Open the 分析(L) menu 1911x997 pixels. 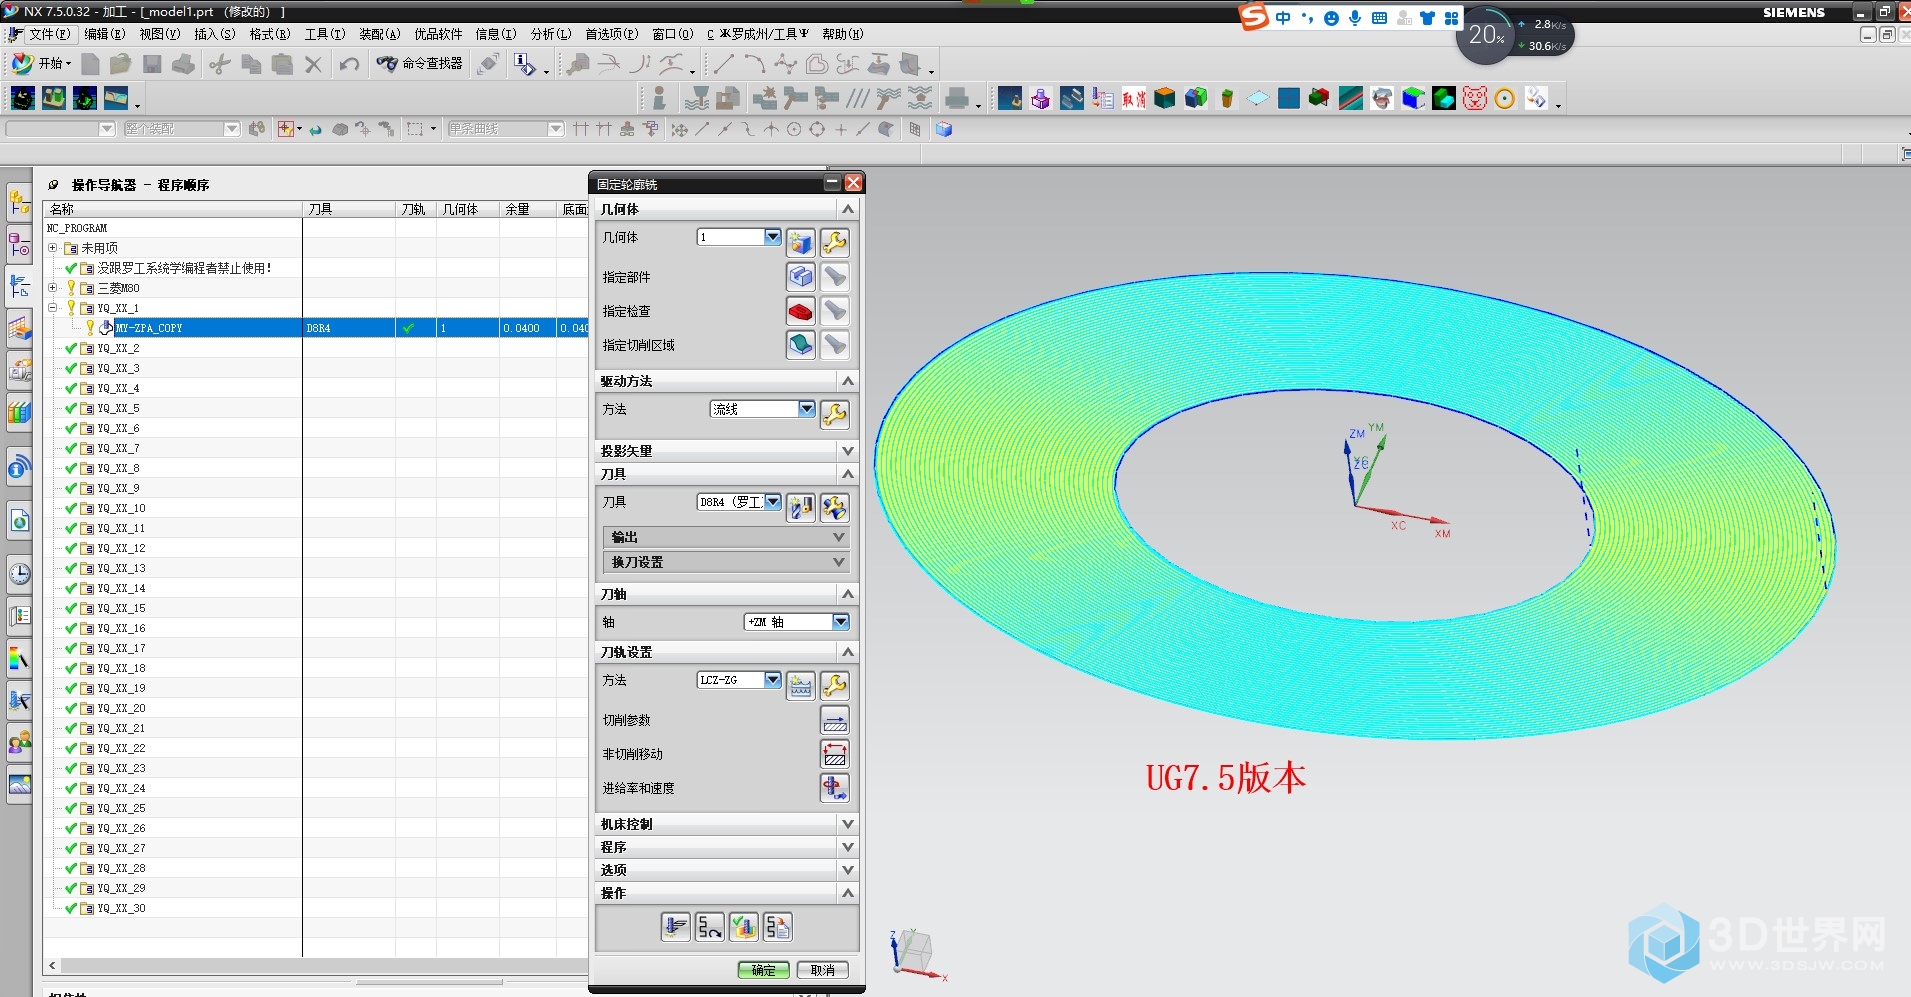550,34
